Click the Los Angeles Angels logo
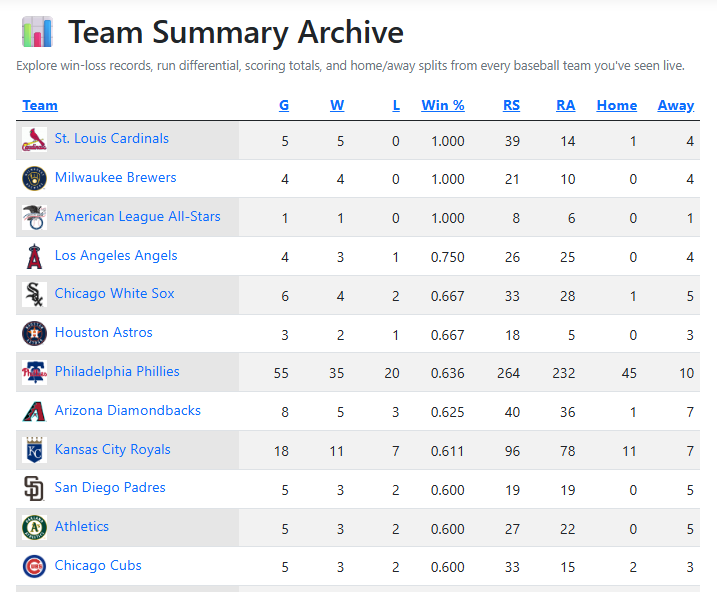The height and width of the screenshot is (592, 717). click(34, 256)
